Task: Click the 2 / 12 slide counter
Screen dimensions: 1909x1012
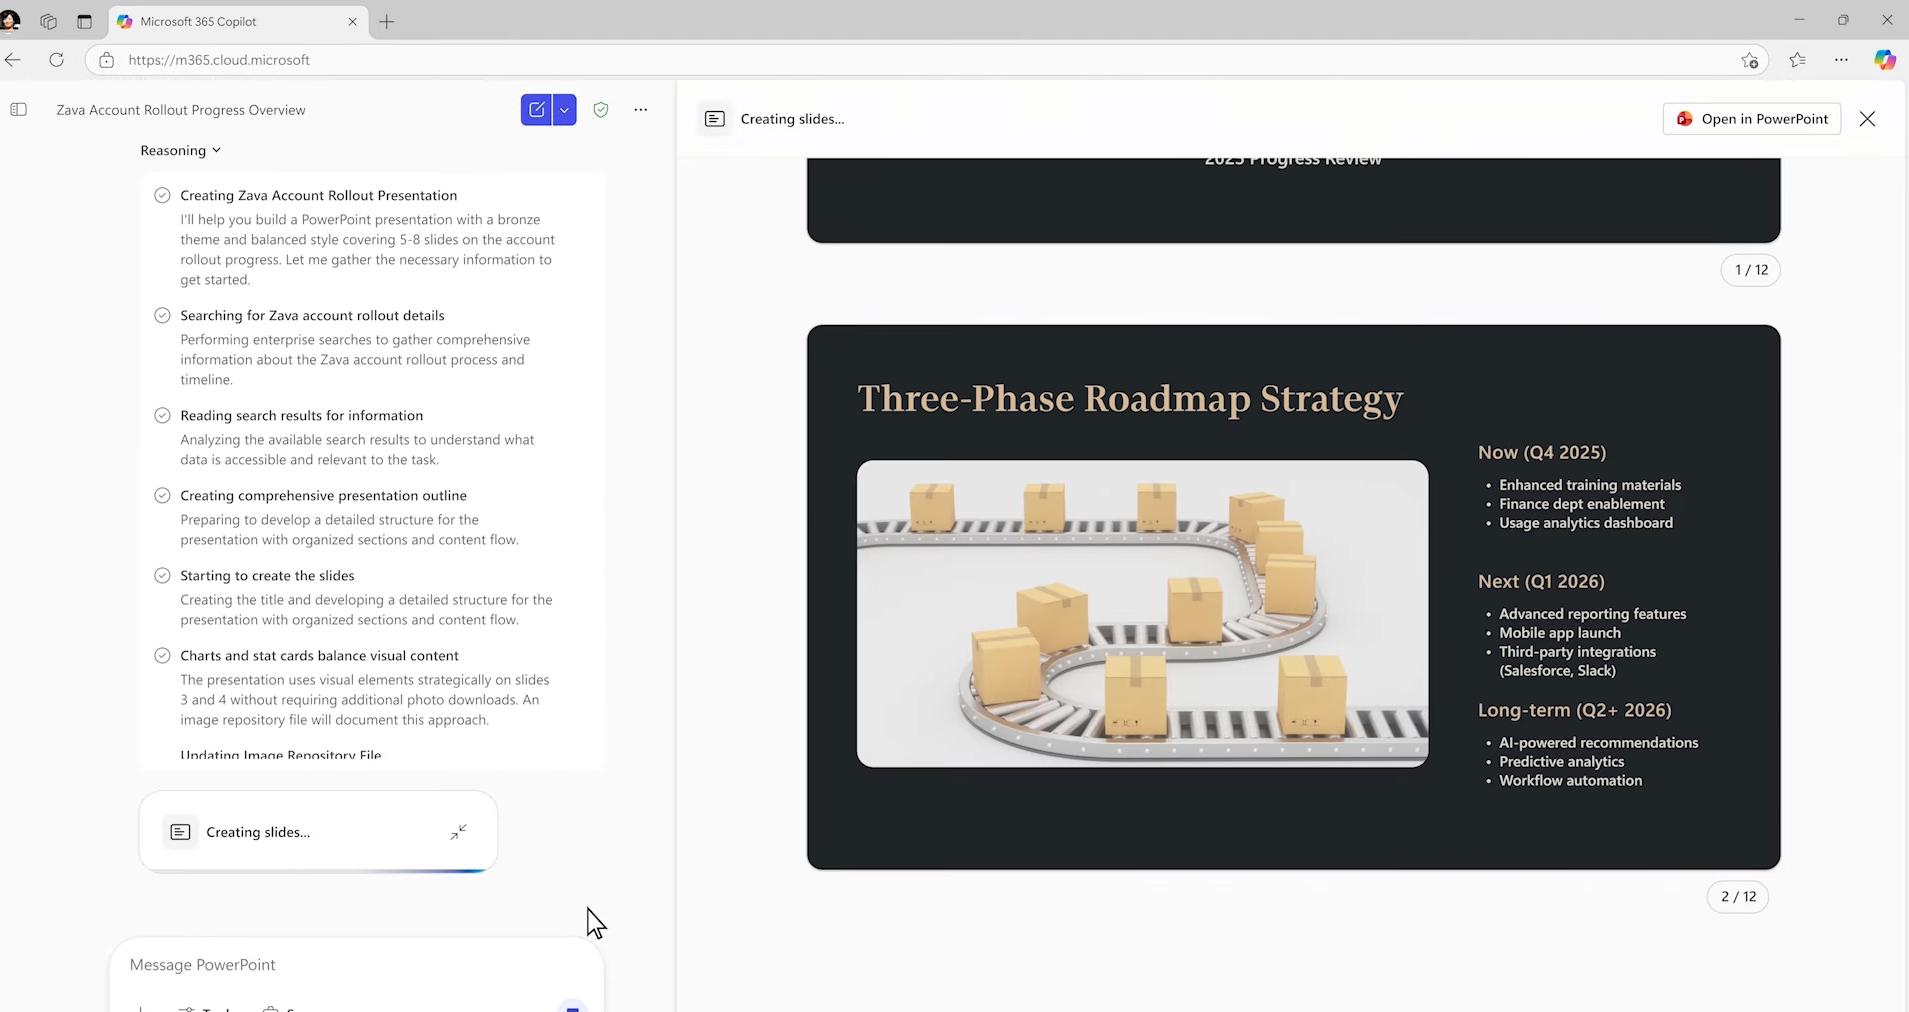Action: click(x=1738, y=897)
